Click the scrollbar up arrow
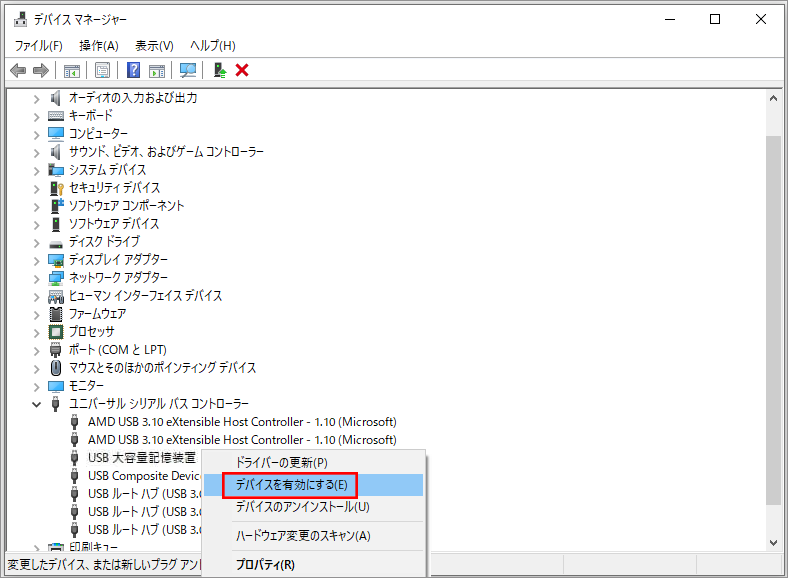This screenshot has width=788, height=578. (773, 99)
